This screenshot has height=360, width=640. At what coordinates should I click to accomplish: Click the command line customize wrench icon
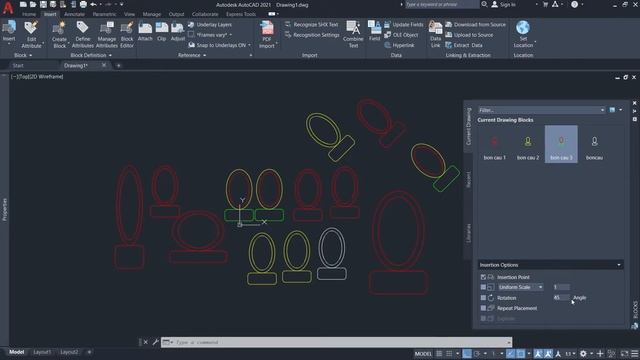[156, 342]
